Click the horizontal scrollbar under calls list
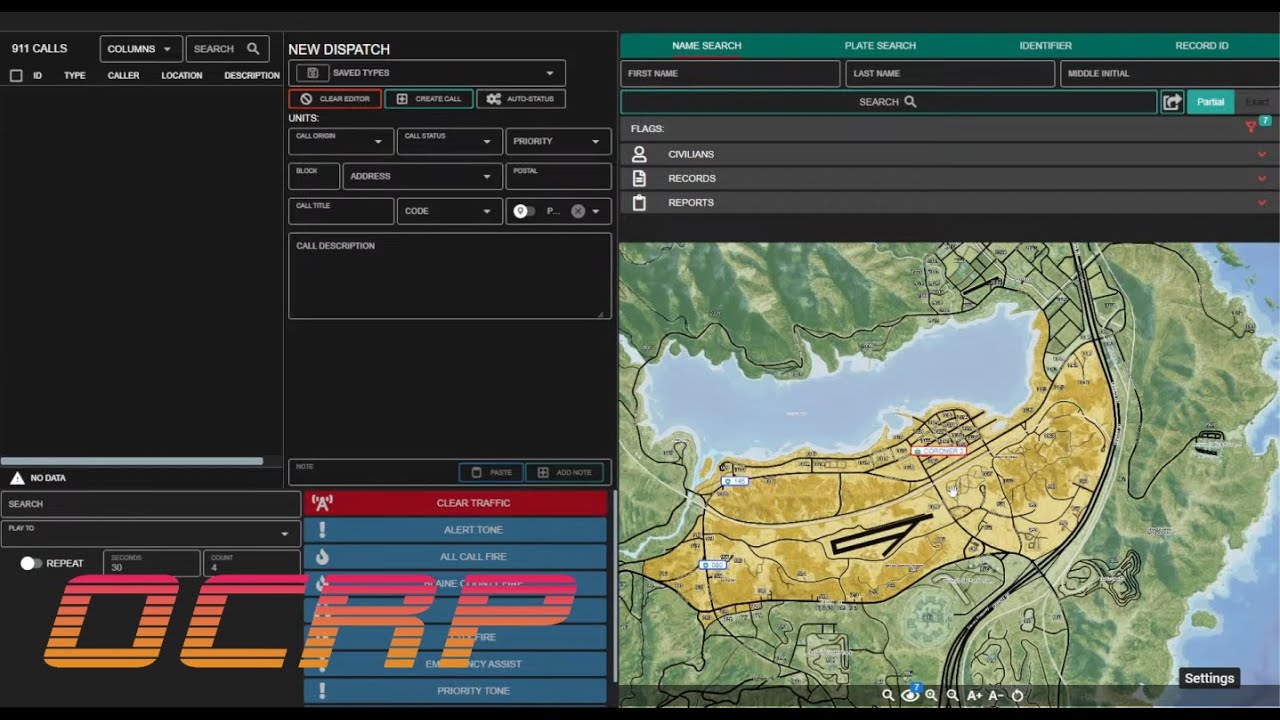This screenshot has height=720, width=1280. tap(132, 461)
